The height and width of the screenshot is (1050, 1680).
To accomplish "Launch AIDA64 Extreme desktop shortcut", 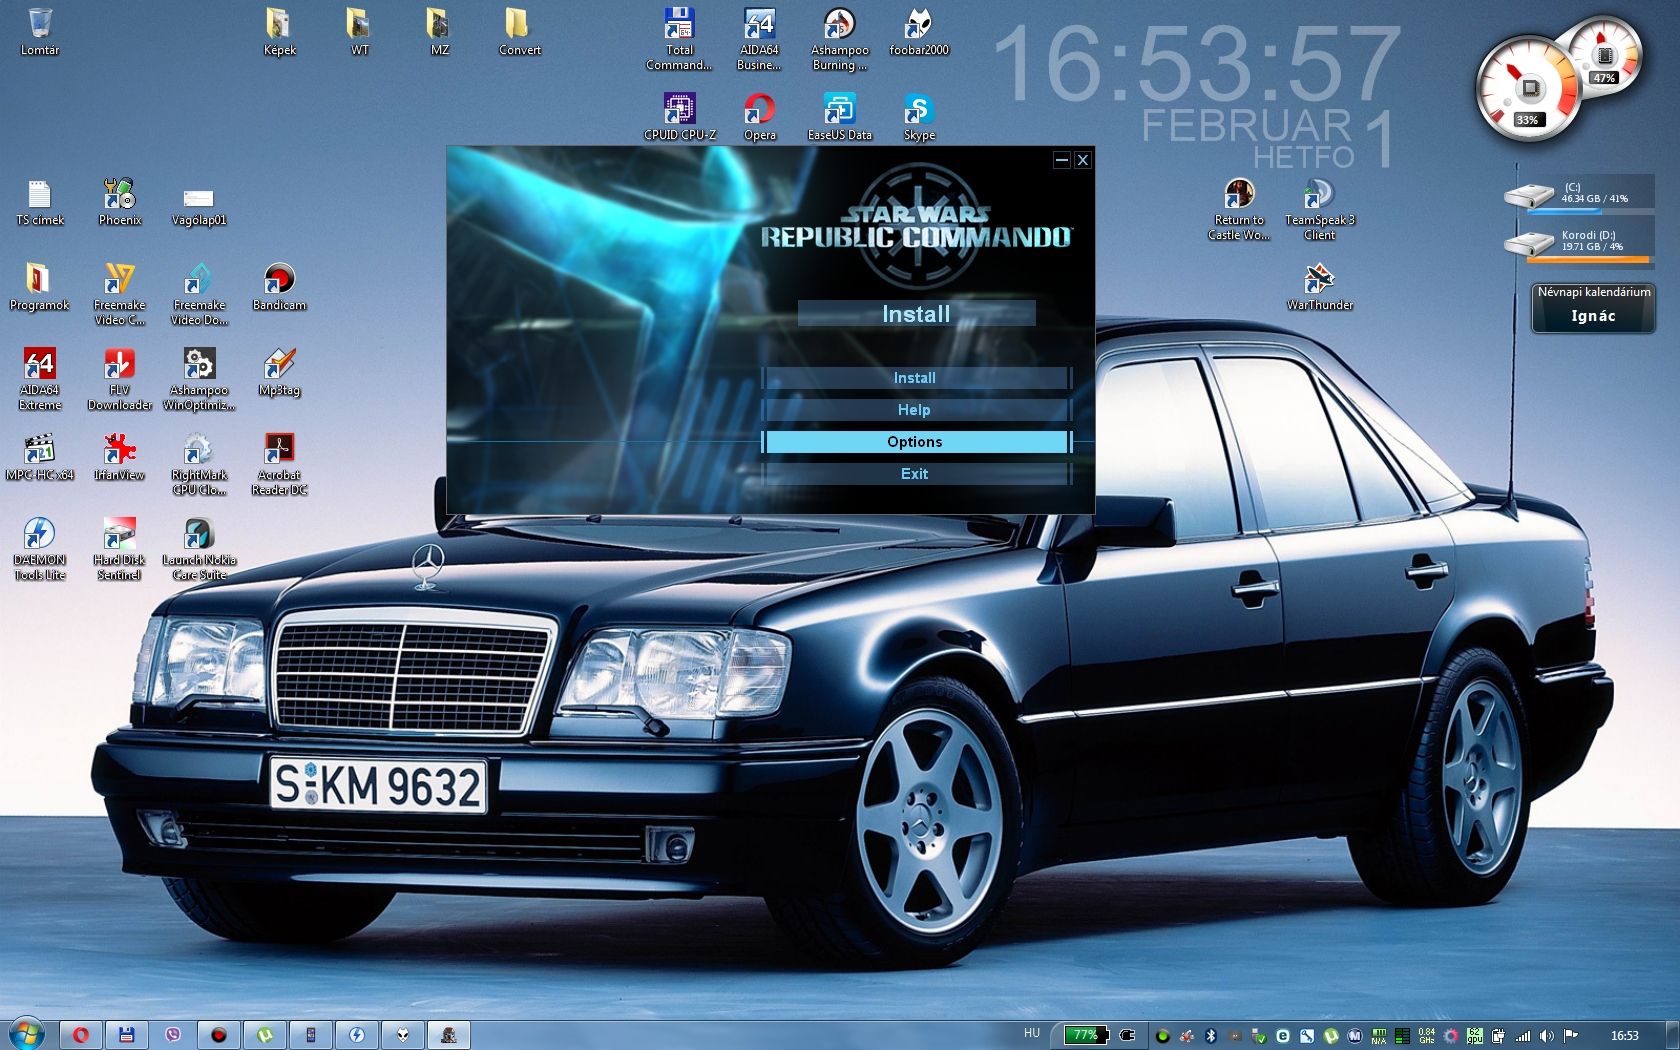I will tap(40, 379).
